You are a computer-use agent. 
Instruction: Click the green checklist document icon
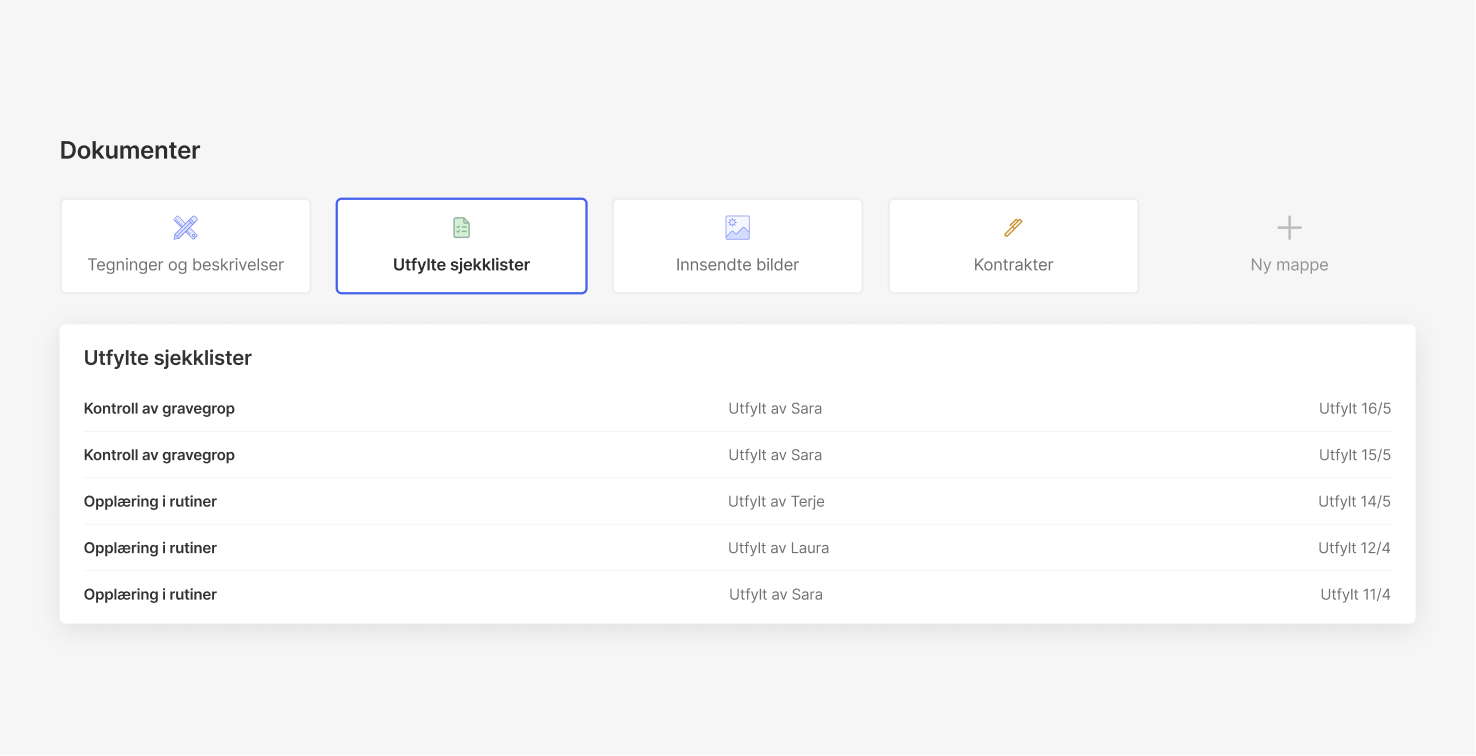point(461,228)
